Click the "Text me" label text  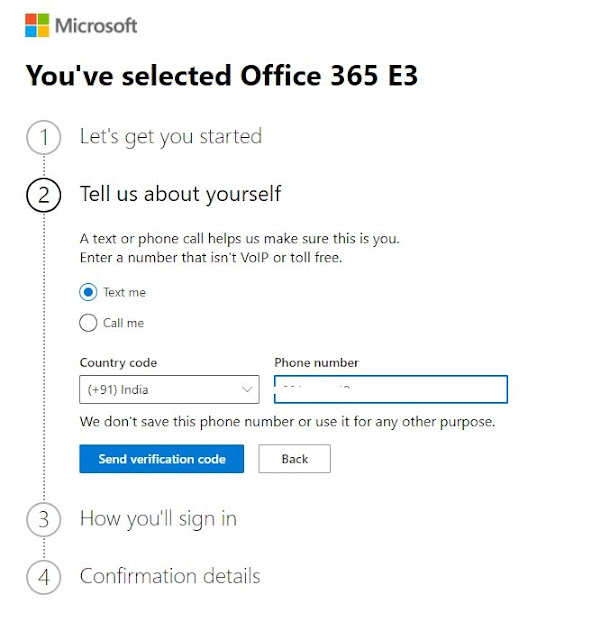click(x=124, y=293)
